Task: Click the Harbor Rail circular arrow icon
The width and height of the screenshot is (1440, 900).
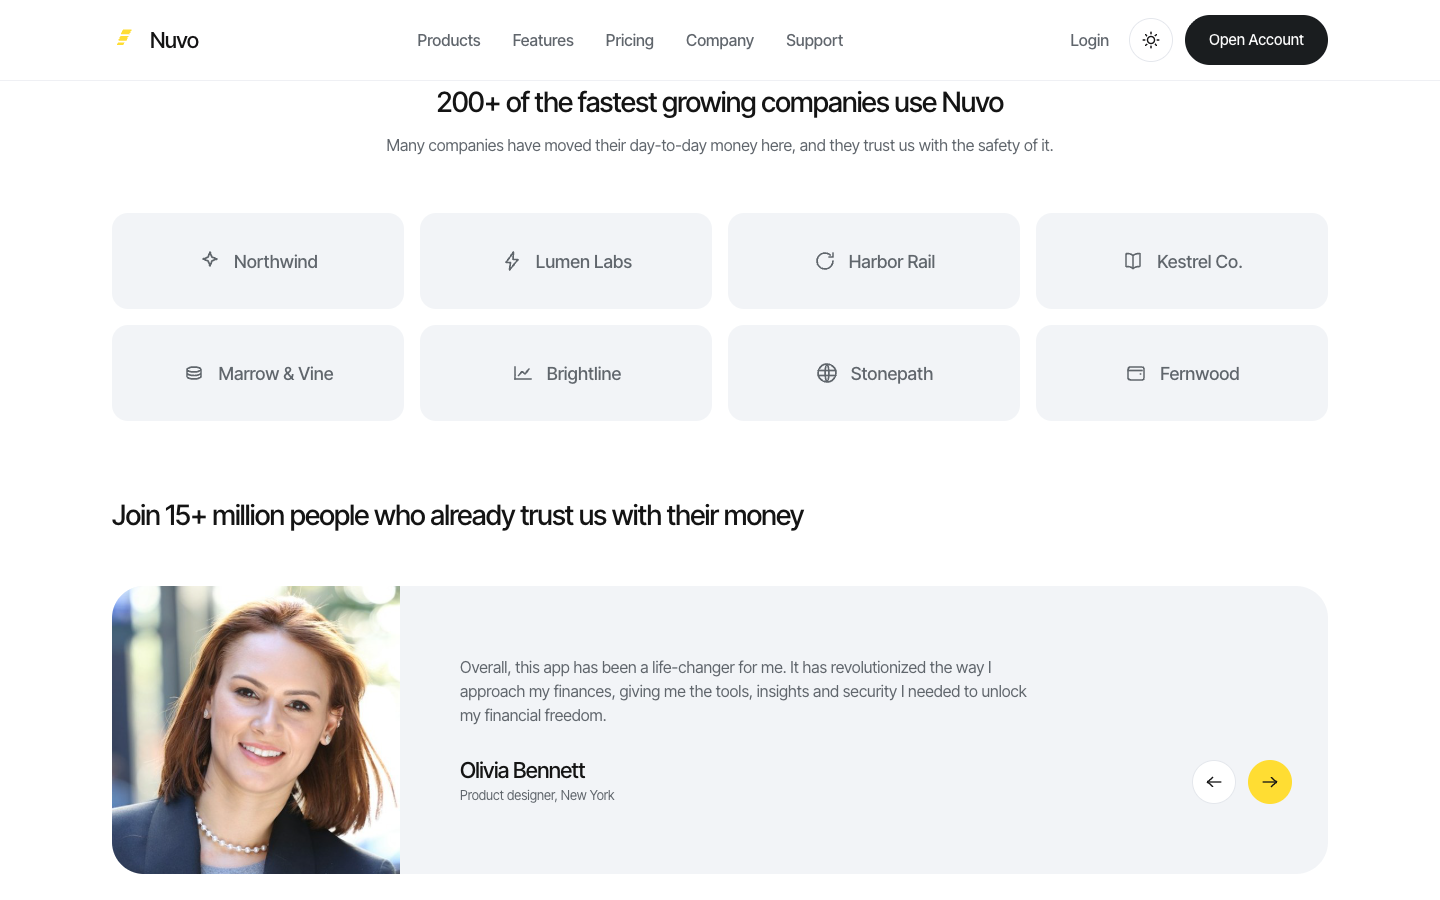Action: (825, 261)
